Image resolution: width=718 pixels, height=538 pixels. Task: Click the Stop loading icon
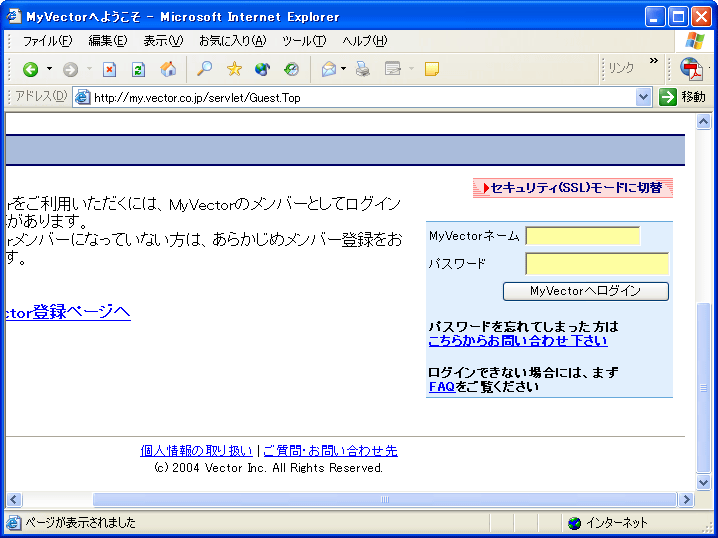(109, 69)
